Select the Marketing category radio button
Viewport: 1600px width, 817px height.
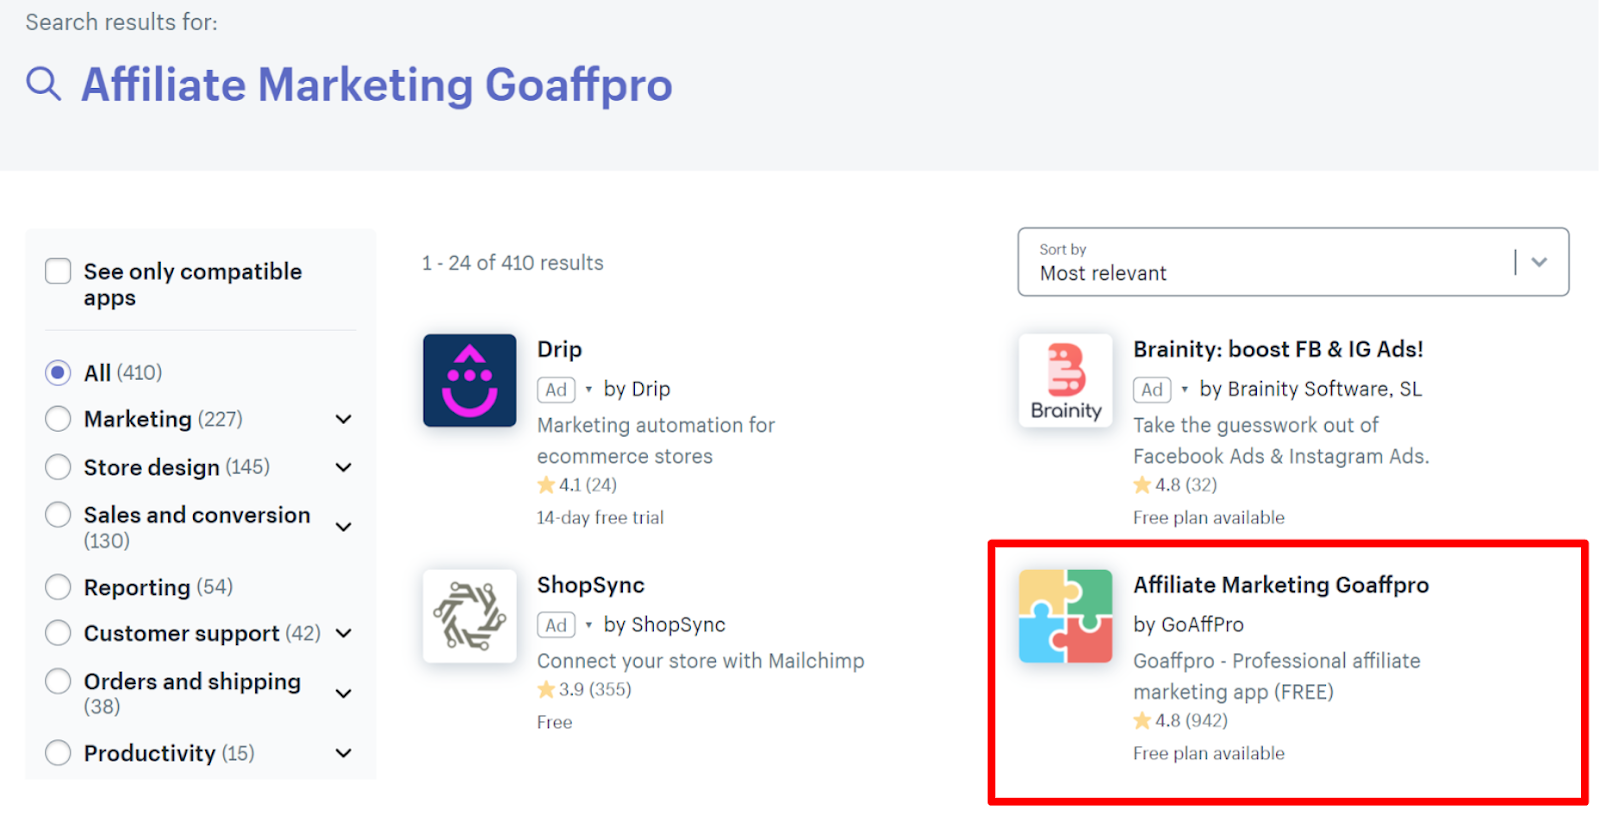[58, 419]
